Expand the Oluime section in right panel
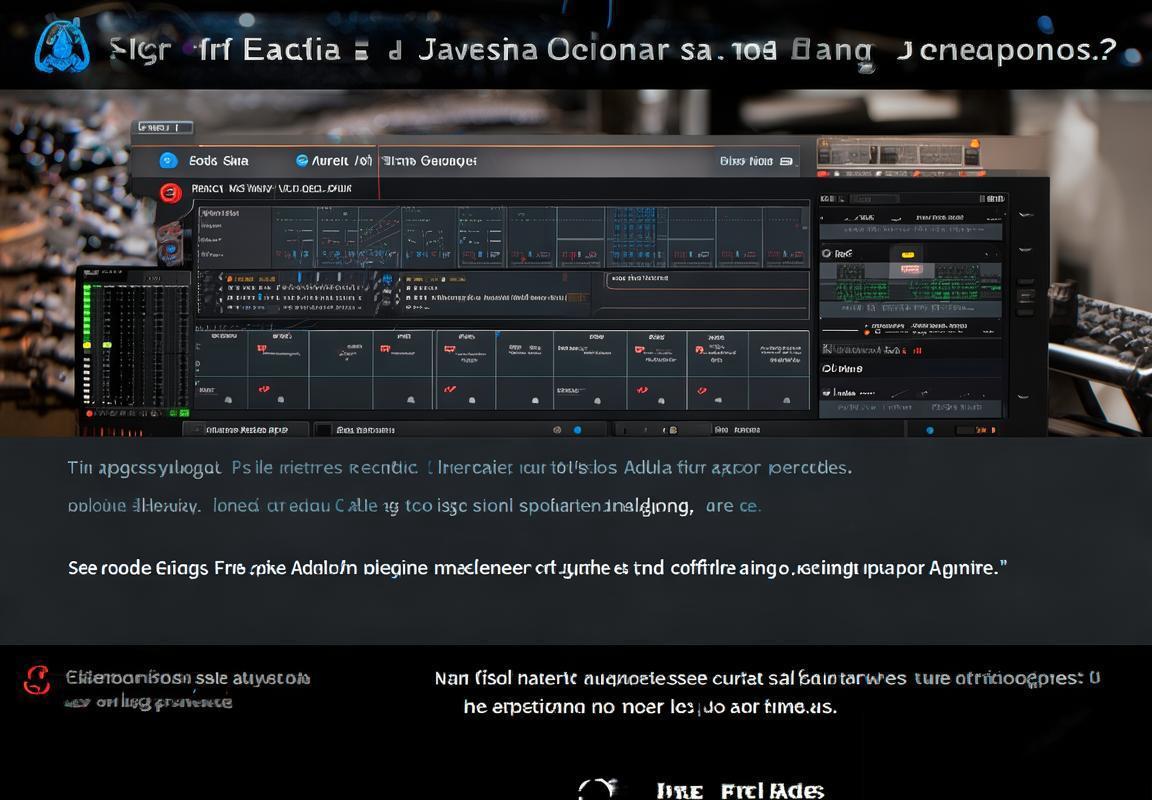 click(842, 369)
